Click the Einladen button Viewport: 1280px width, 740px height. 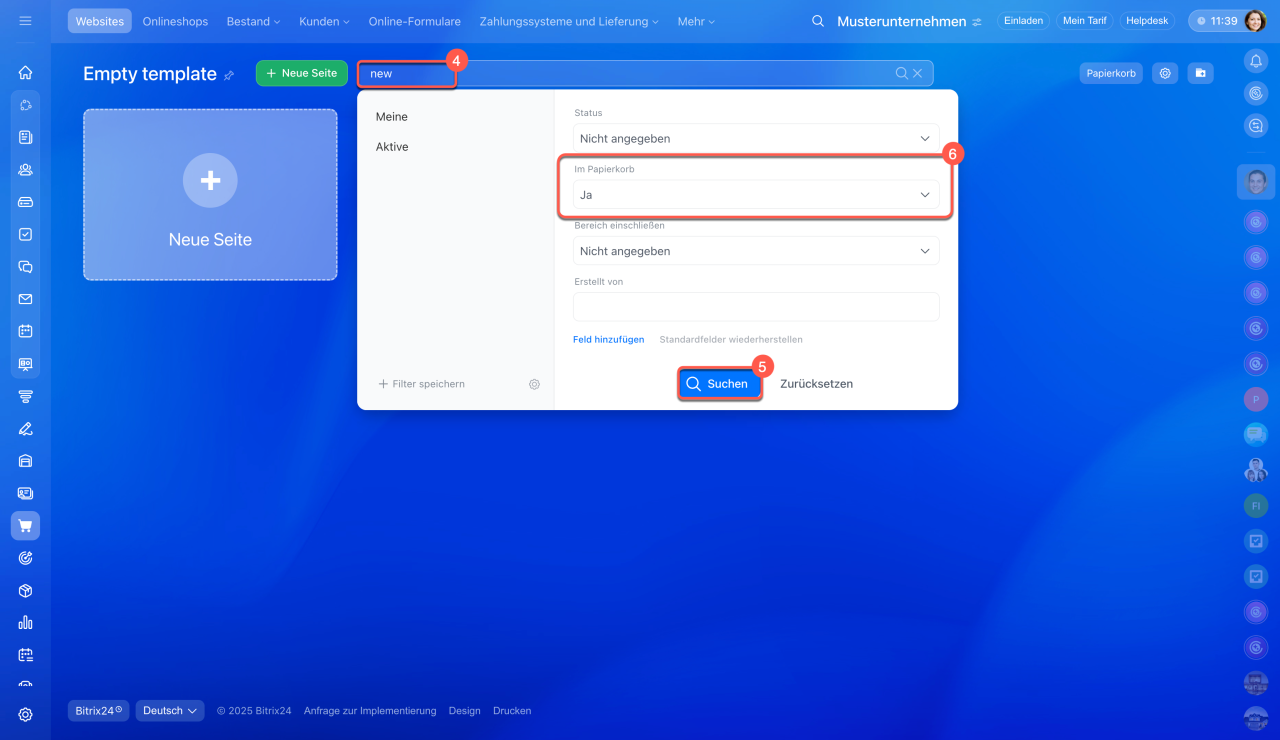[x=1021, y=21]
